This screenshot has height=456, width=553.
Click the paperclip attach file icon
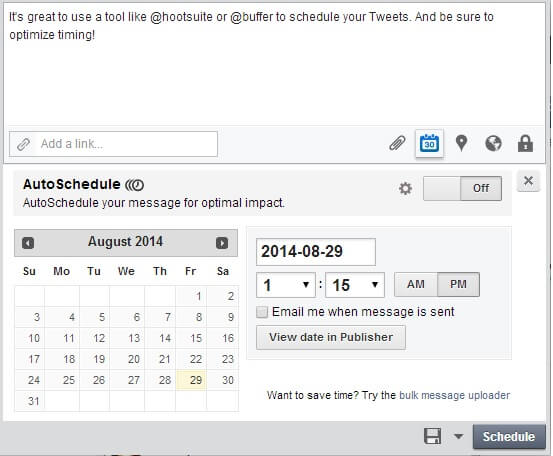point(397,143)
